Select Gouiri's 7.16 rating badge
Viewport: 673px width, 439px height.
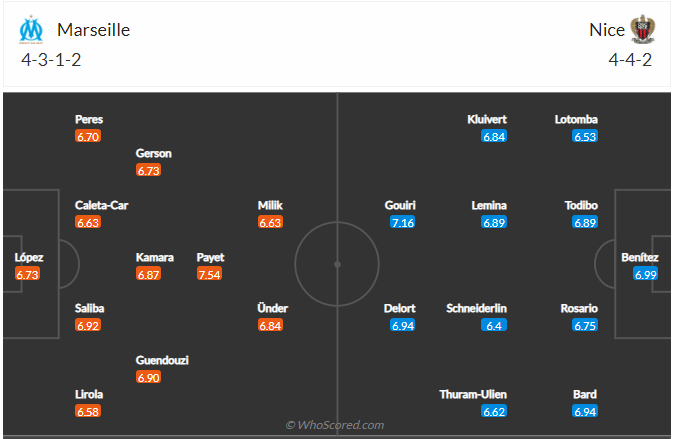click(402, 222)
